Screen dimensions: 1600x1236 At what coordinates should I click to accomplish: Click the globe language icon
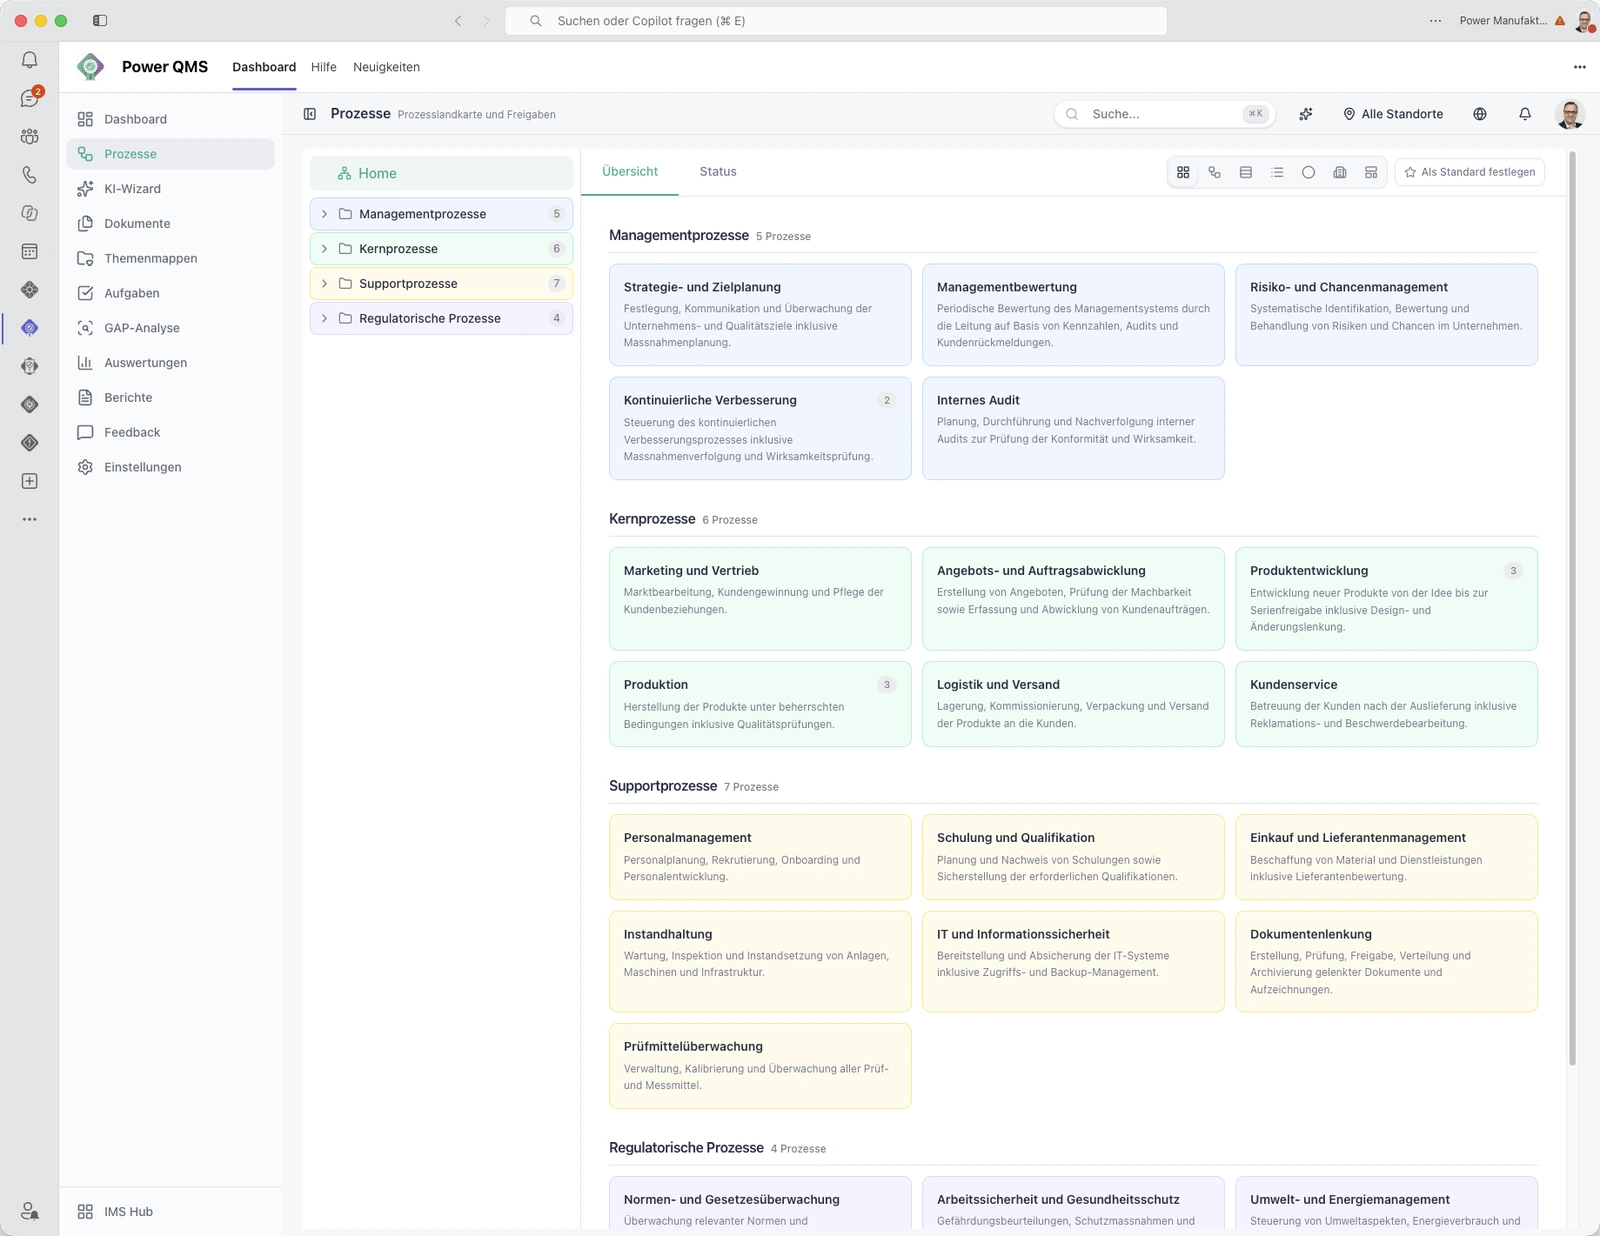[1480, 114]
